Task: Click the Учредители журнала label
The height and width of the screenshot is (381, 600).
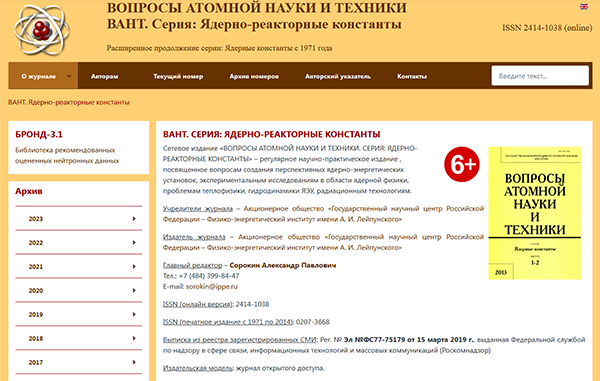Action: (x=198, y=208)
